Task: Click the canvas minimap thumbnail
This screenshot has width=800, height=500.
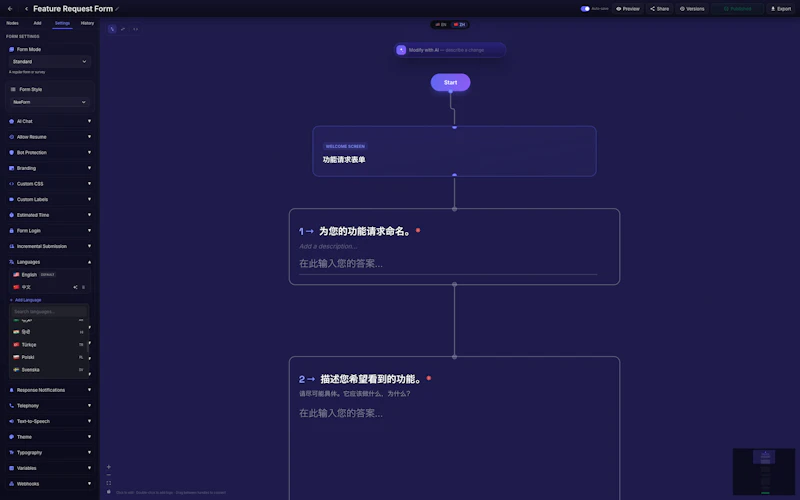Action: pyautogui.click(x=764, y=472)
